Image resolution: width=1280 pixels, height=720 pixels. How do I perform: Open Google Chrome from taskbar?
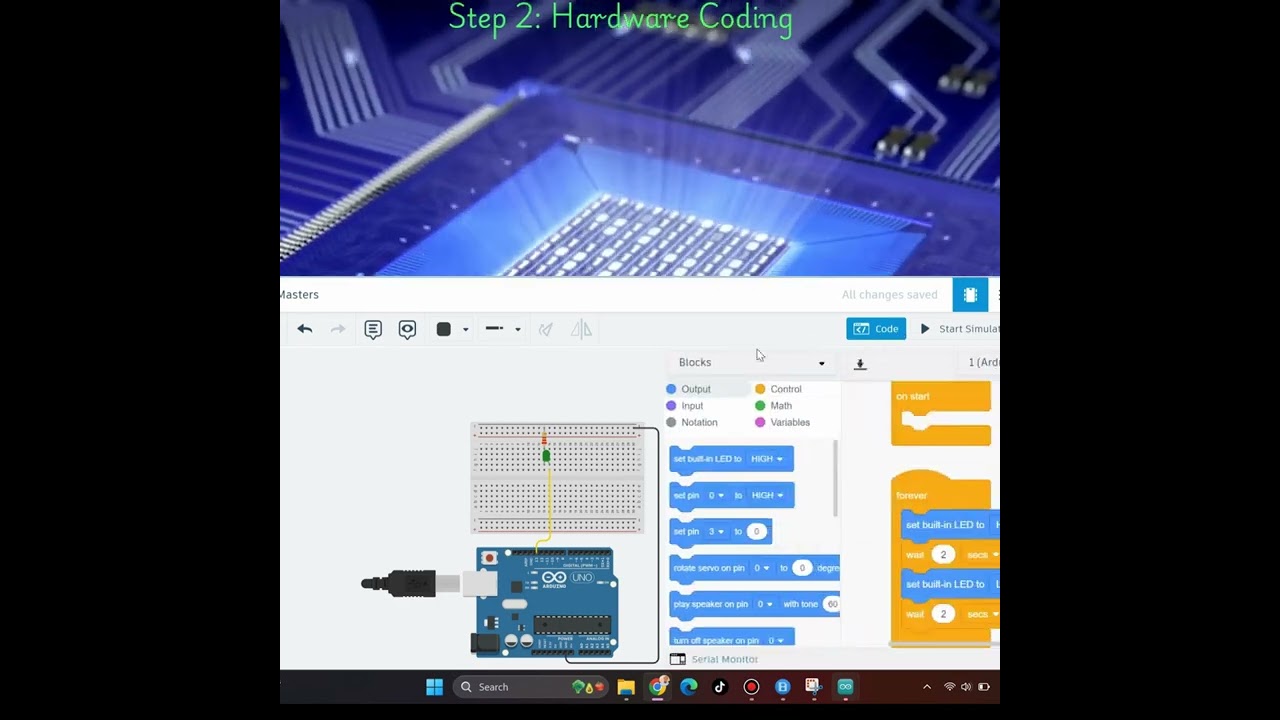pyautogui.click(x=657, y=687)
